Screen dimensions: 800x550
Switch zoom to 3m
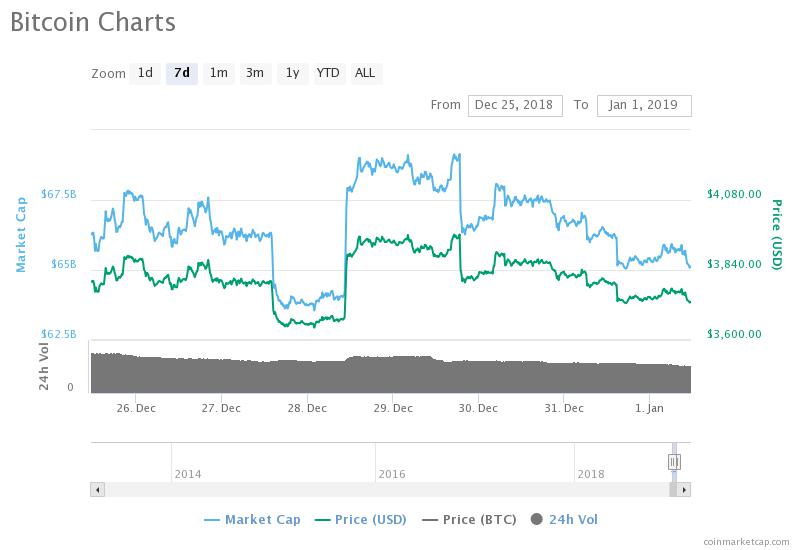coord(255,73)
